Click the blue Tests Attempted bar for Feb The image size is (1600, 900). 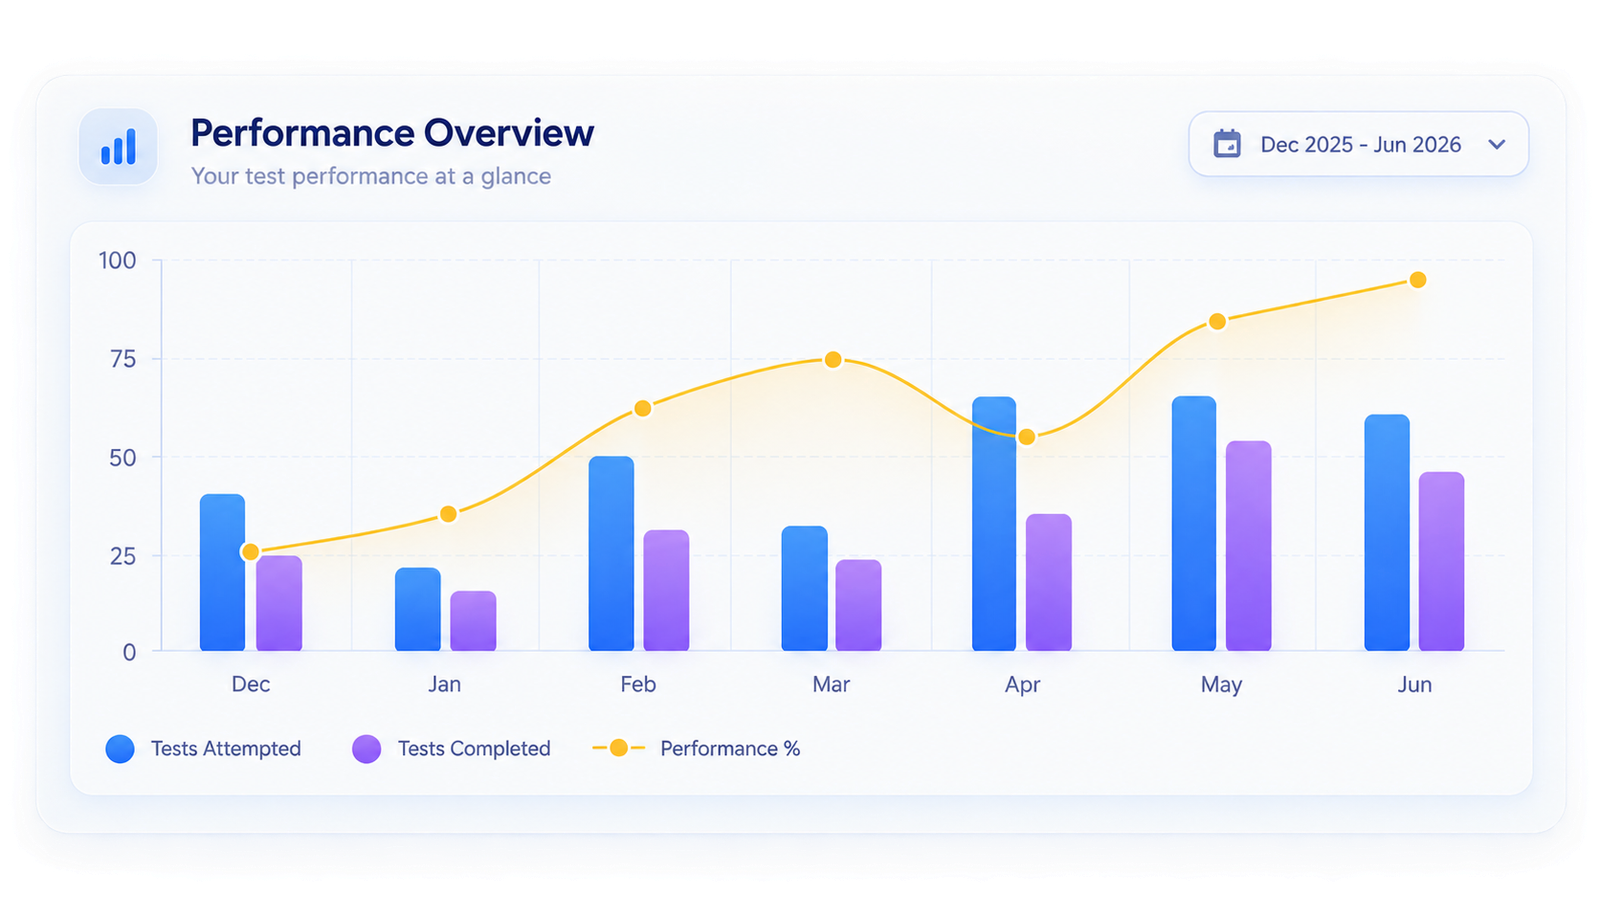pos(611,554)
